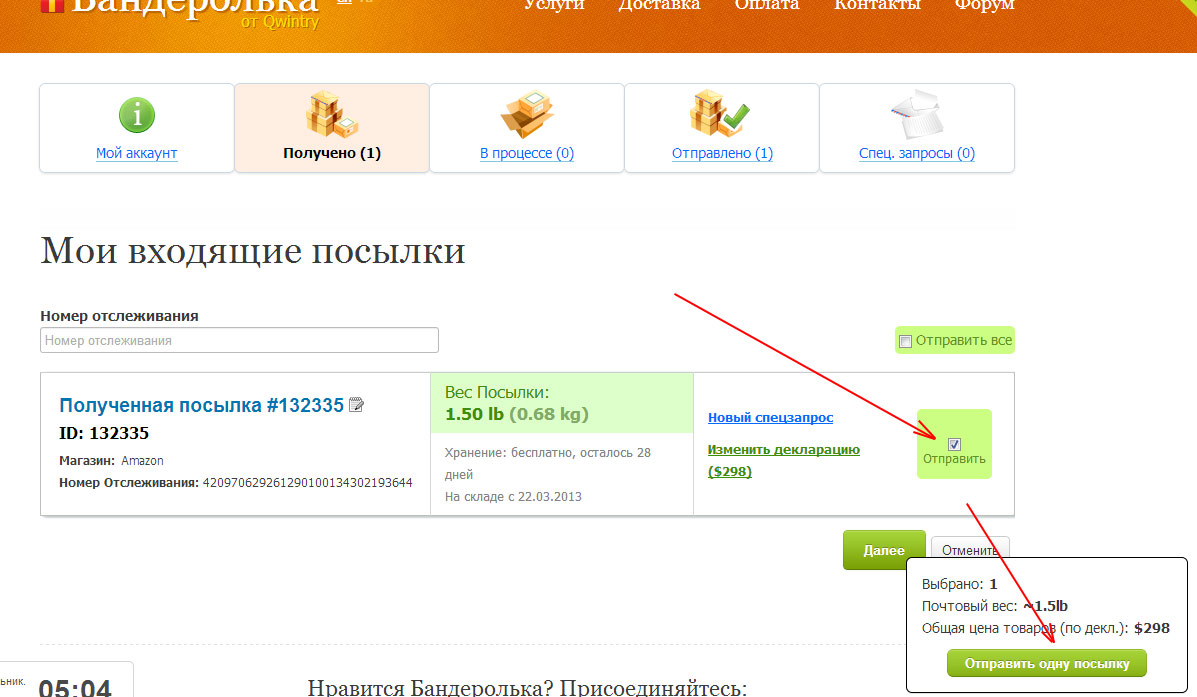
Task: Go to the Доставка menu section
Action: coord(659,5)
